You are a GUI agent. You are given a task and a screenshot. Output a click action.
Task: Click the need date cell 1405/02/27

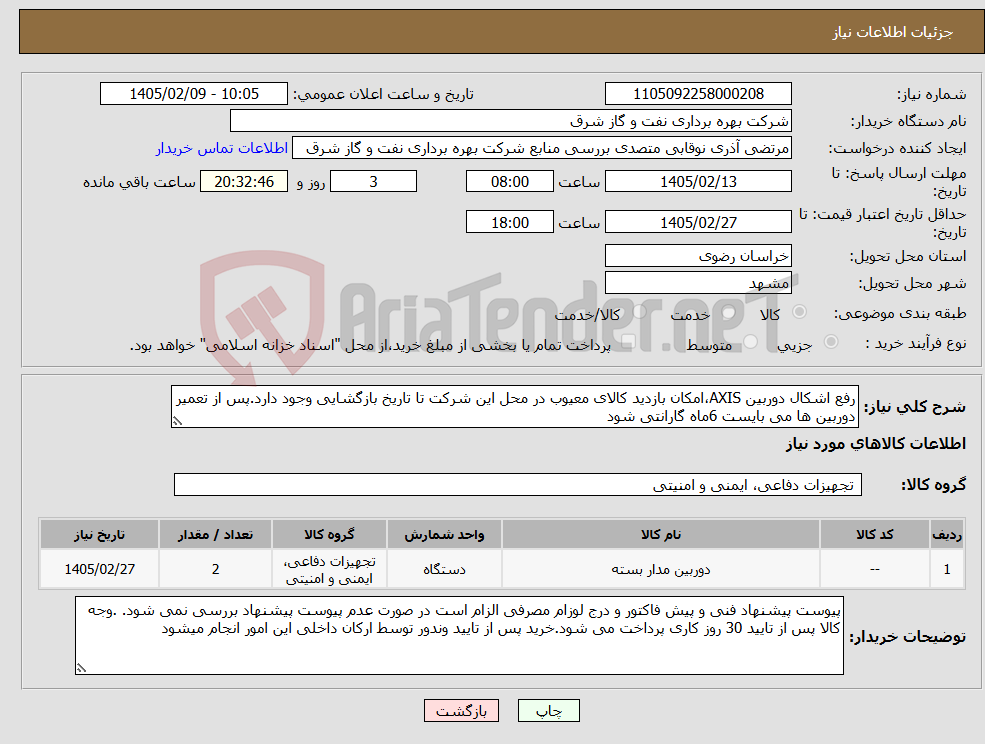pos(99,569)
